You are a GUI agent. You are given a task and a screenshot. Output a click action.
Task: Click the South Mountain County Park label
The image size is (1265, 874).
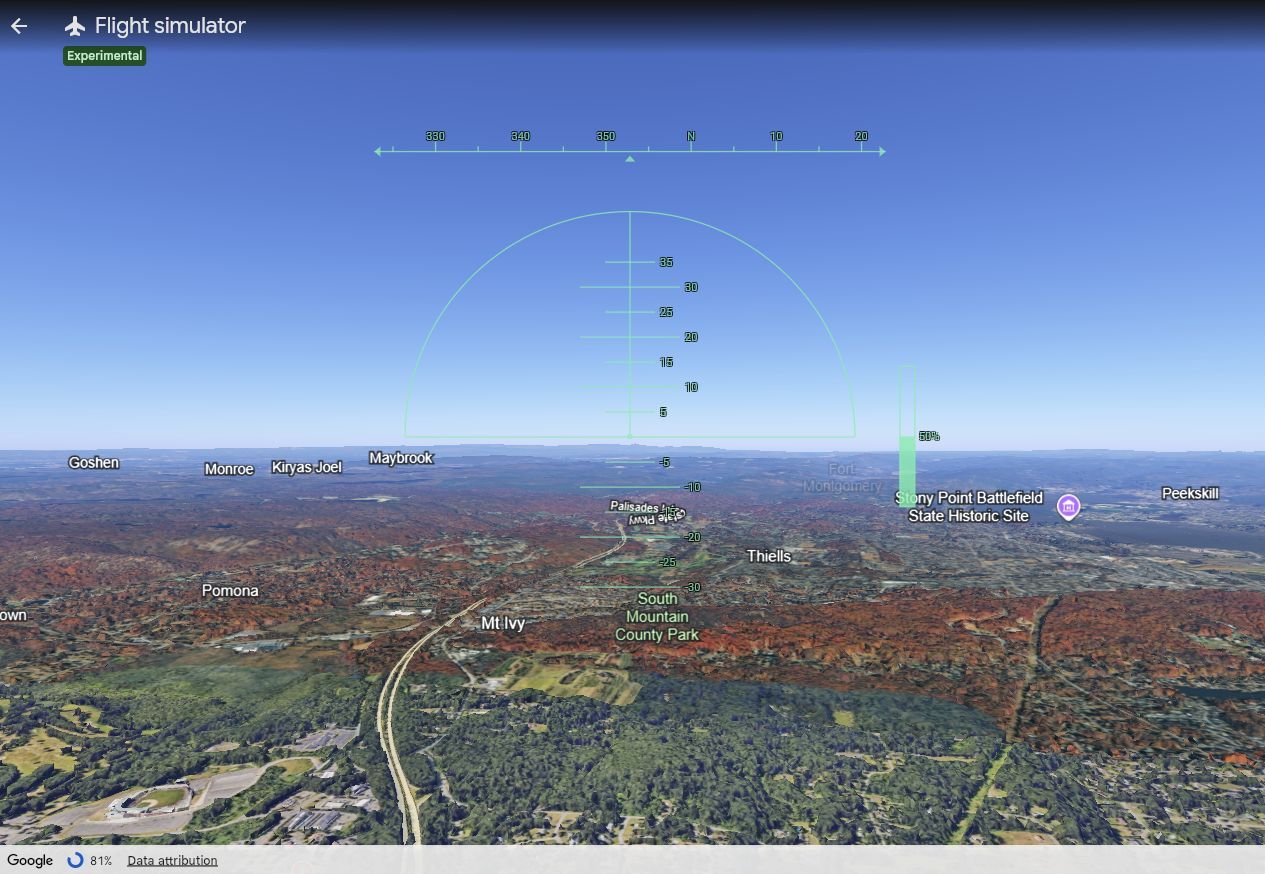[657, 617]
